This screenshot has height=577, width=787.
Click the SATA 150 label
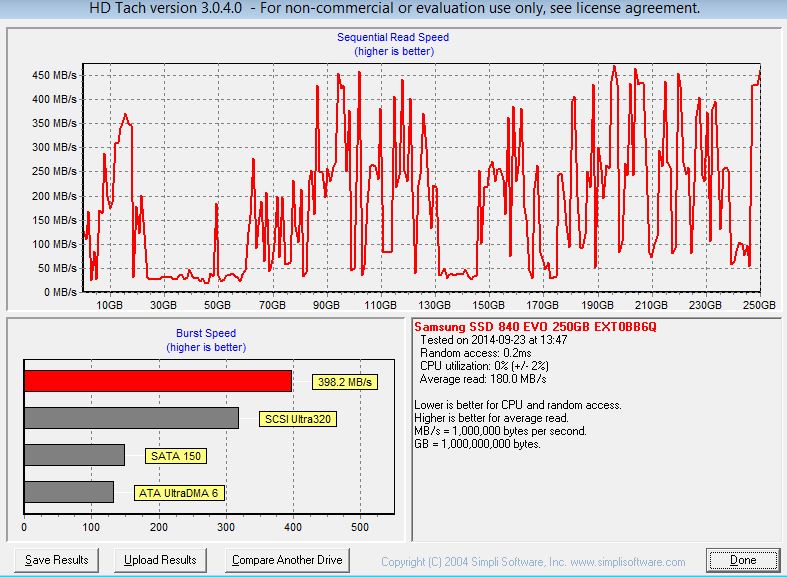[176, 456]
